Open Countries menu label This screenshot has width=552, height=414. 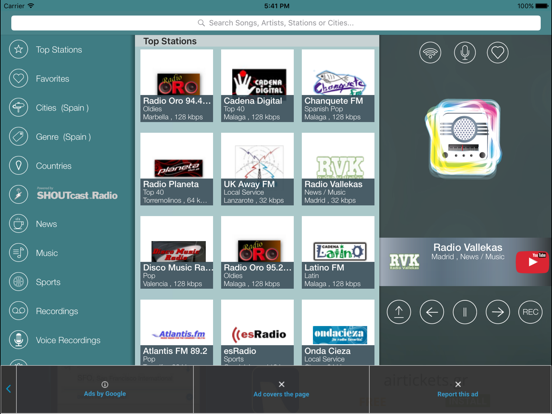pos(54,166)
